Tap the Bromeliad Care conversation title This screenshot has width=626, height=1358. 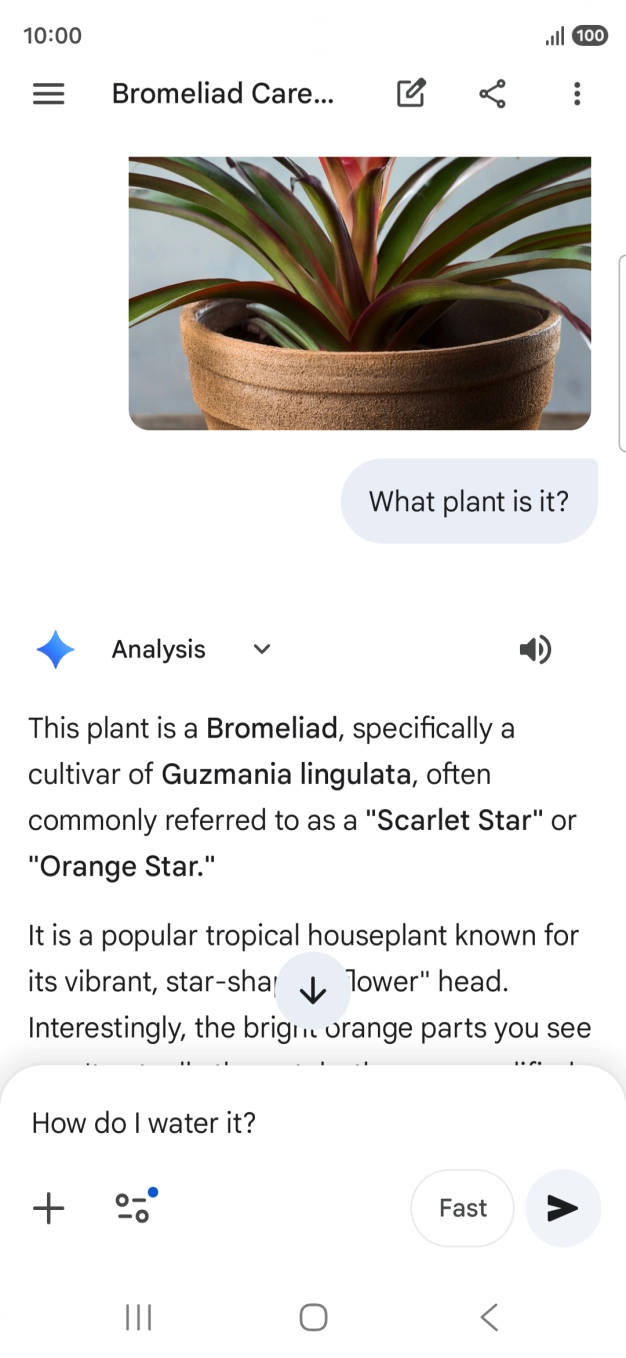coord(223,94)
